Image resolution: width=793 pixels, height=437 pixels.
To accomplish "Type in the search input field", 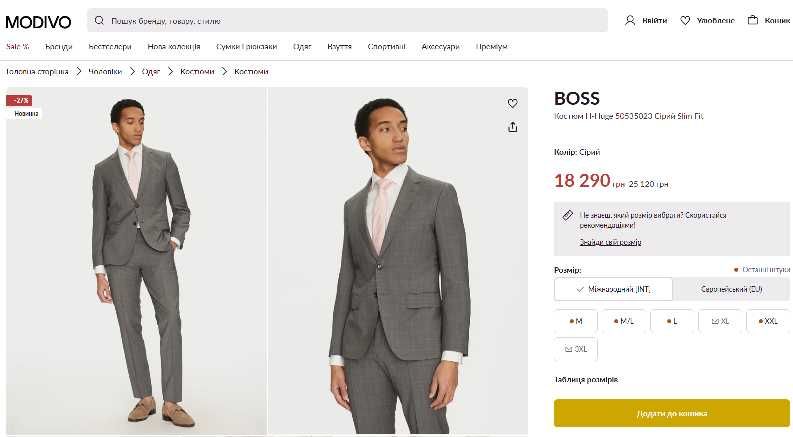I will tap(350, 20).
